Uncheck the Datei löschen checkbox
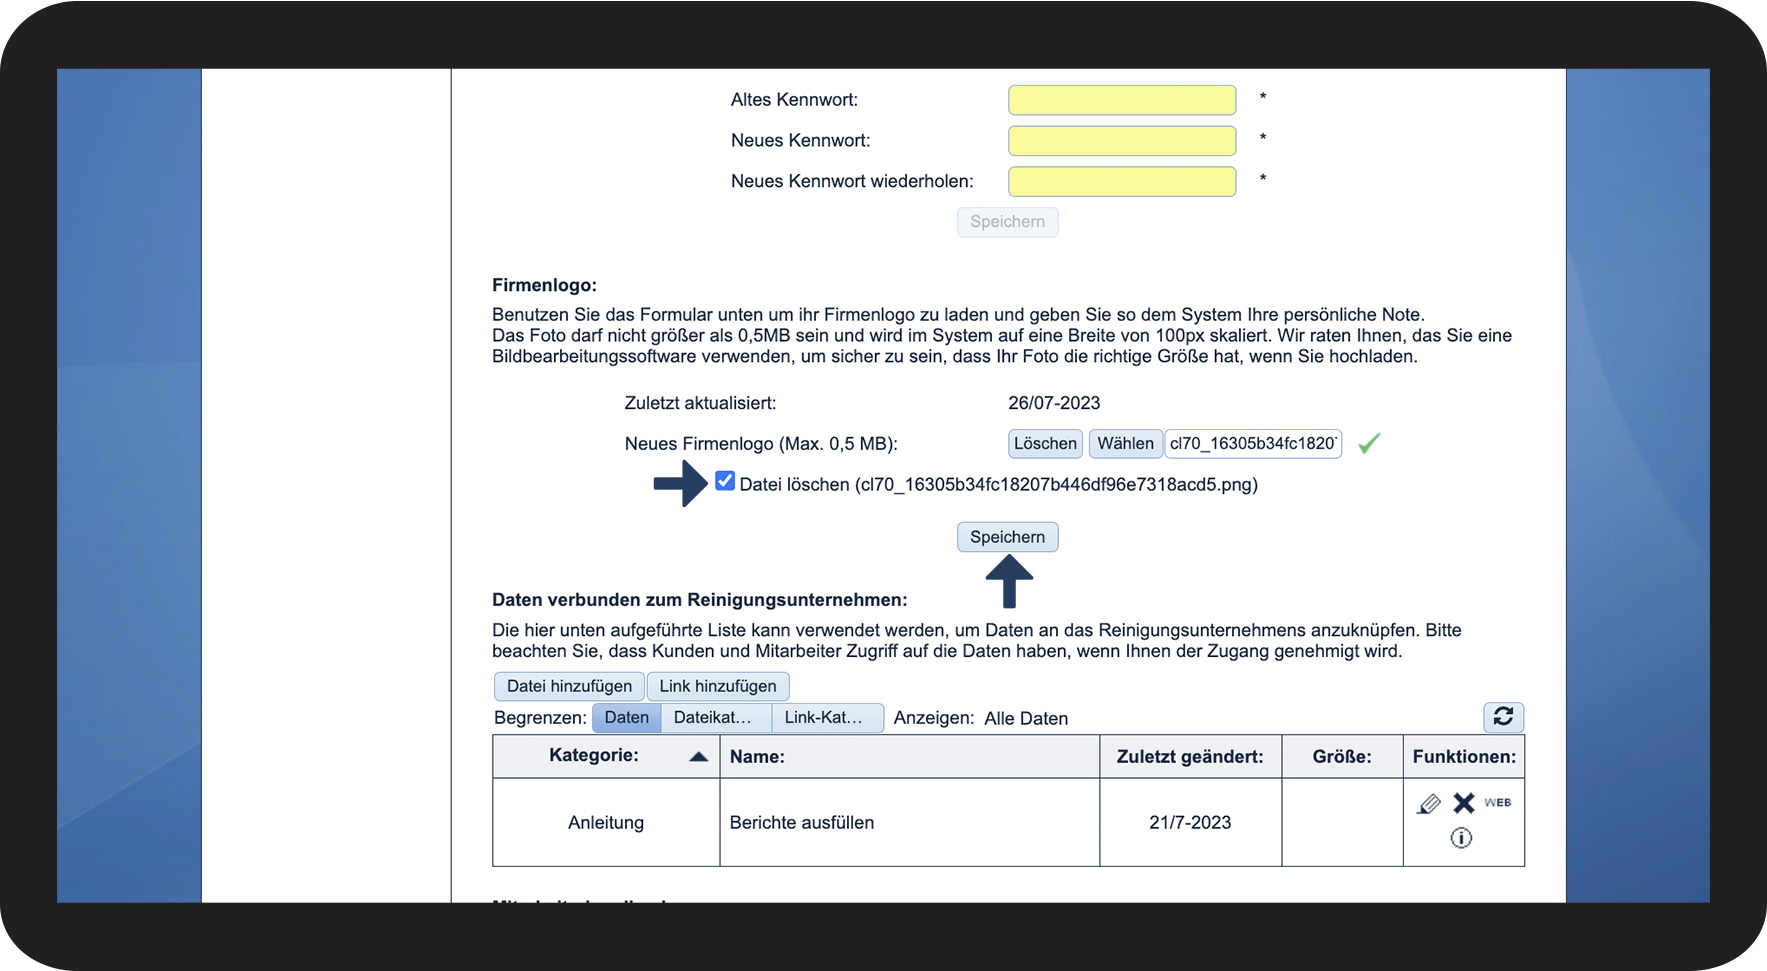 (x=725, y=481)
